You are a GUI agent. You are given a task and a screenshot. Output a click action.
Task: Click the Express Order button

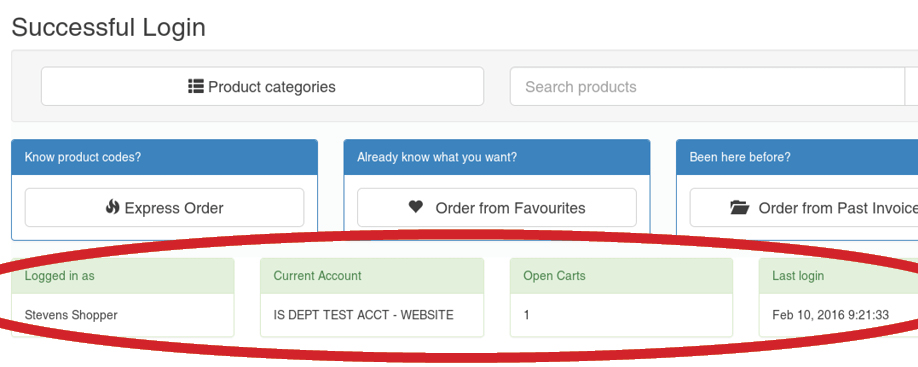[x=165, y=207]
